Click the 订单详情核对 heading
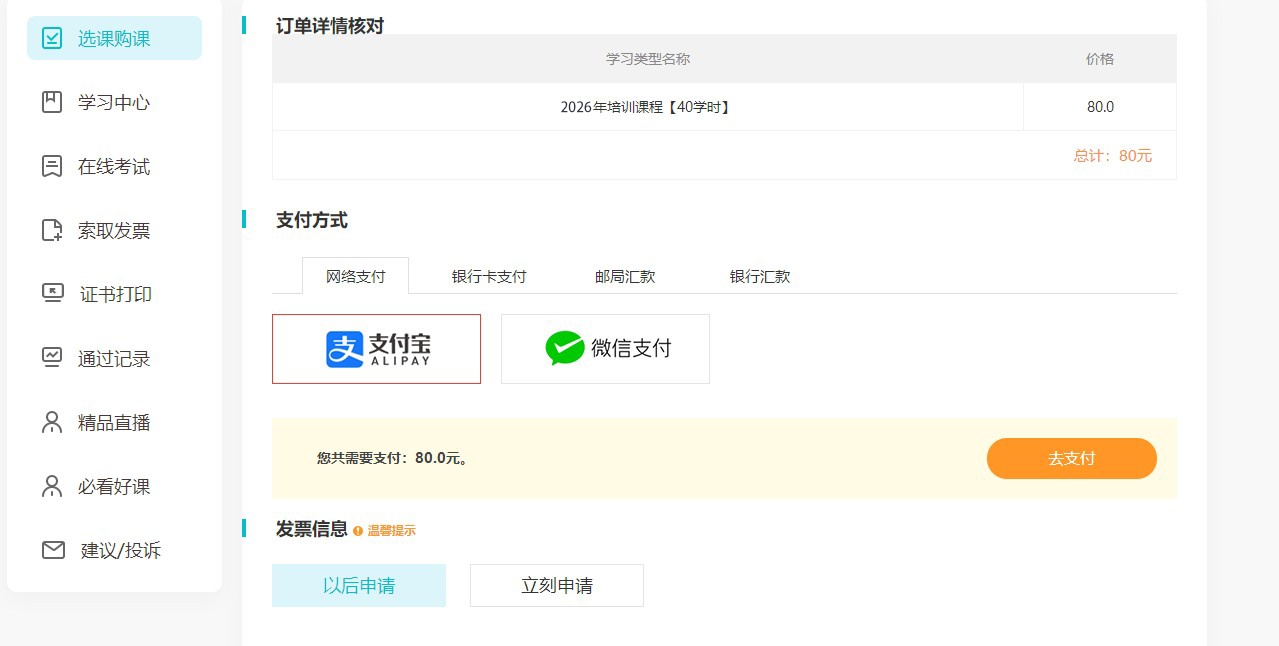 tap(330, 26)
